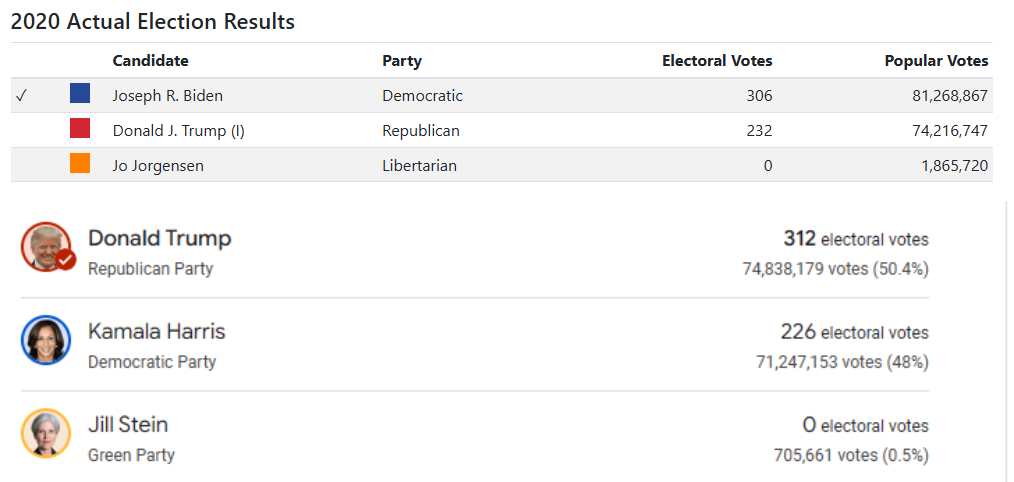1014x482 pixels.
Task: Select the Party column header
Action: tap(402, 61)
